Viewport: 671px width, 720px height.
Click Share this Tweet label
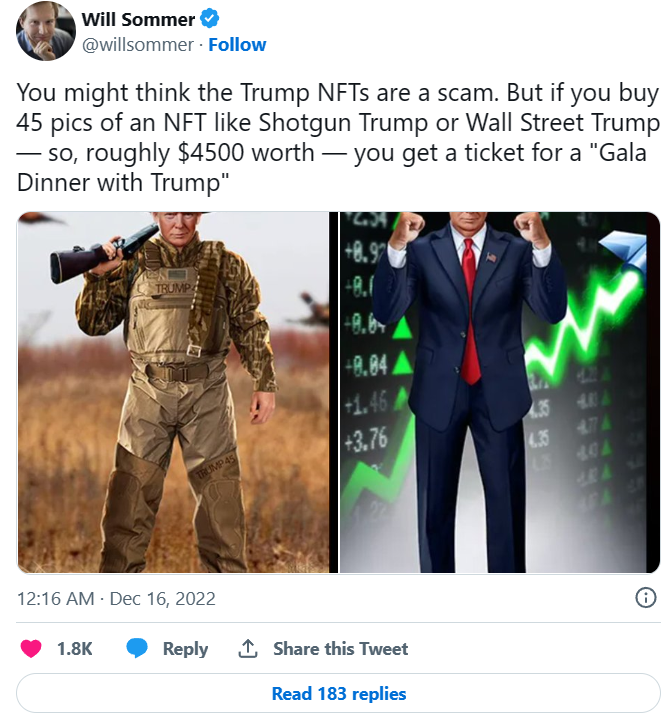tap(340, 648)
